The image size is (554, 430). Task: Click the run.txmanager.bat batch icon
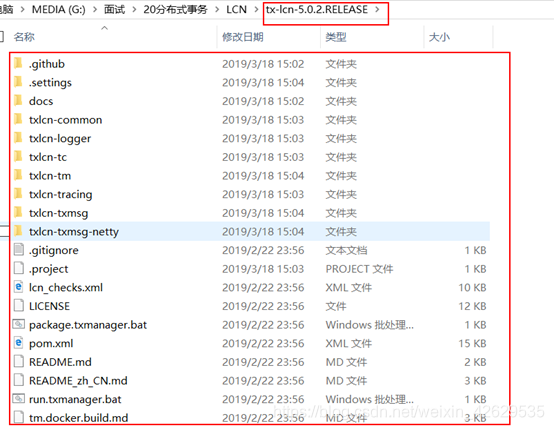coord(19,399)
